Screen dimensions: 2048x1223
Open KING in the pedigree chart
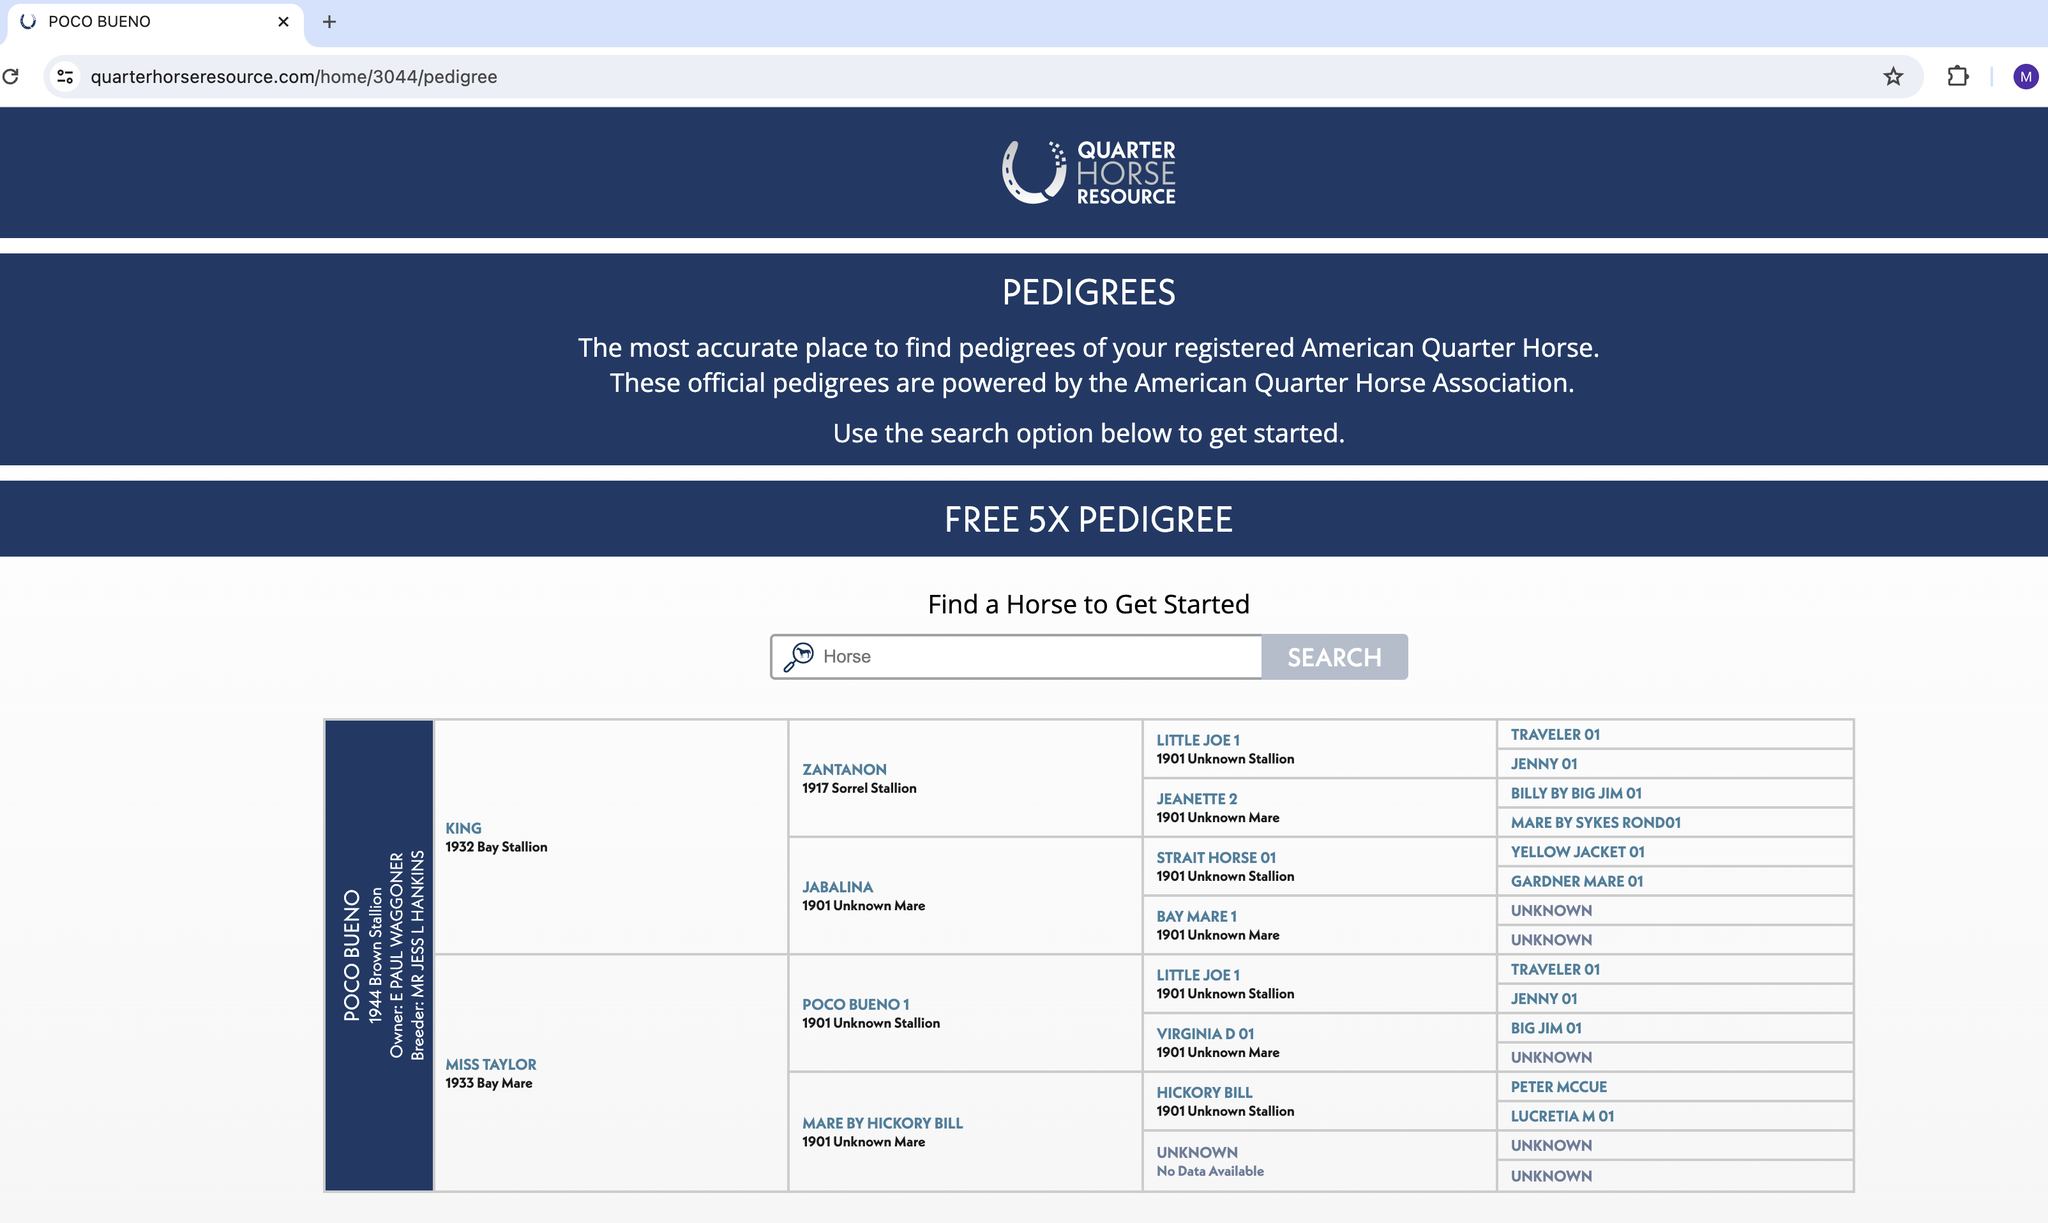point(463,828)
